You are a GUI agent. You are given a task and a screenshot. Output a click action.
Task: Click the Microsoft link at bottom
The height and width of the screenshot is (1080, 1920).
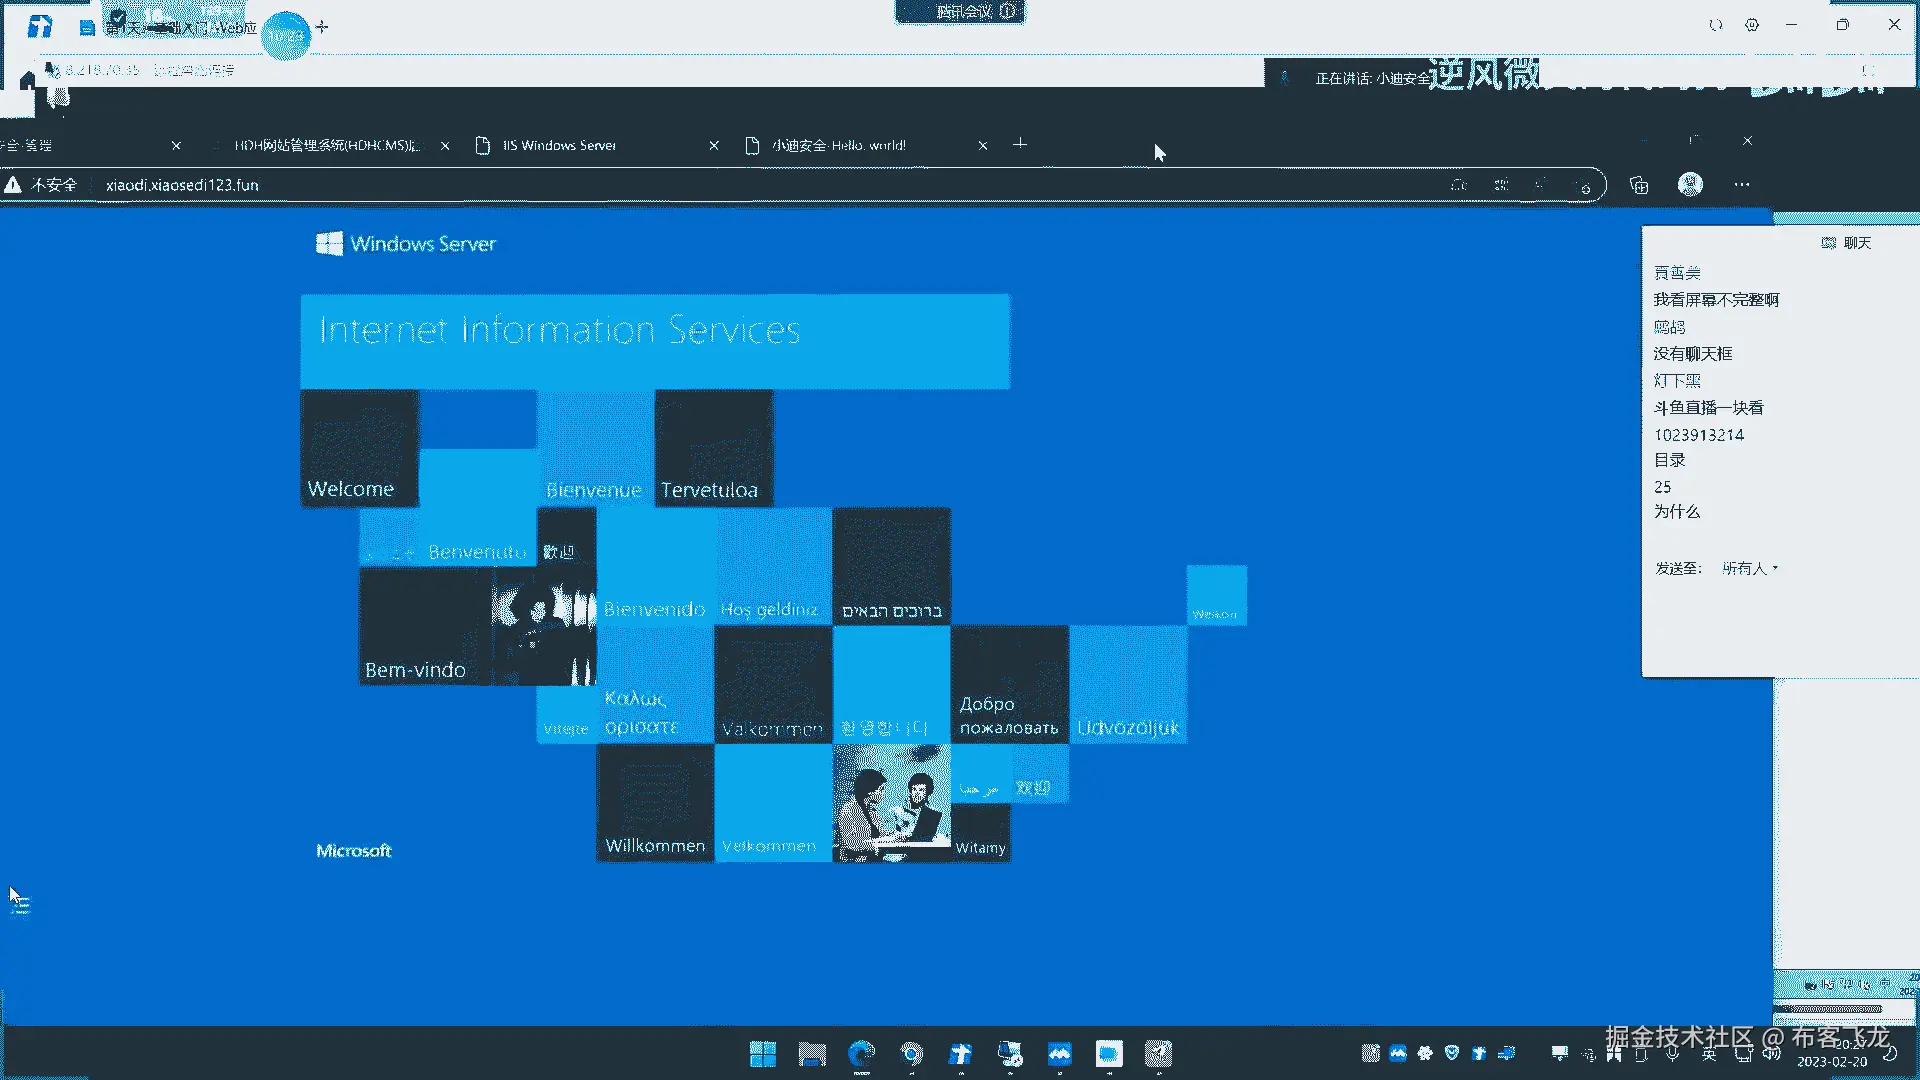pyautogui.click(x=353, y=851)
